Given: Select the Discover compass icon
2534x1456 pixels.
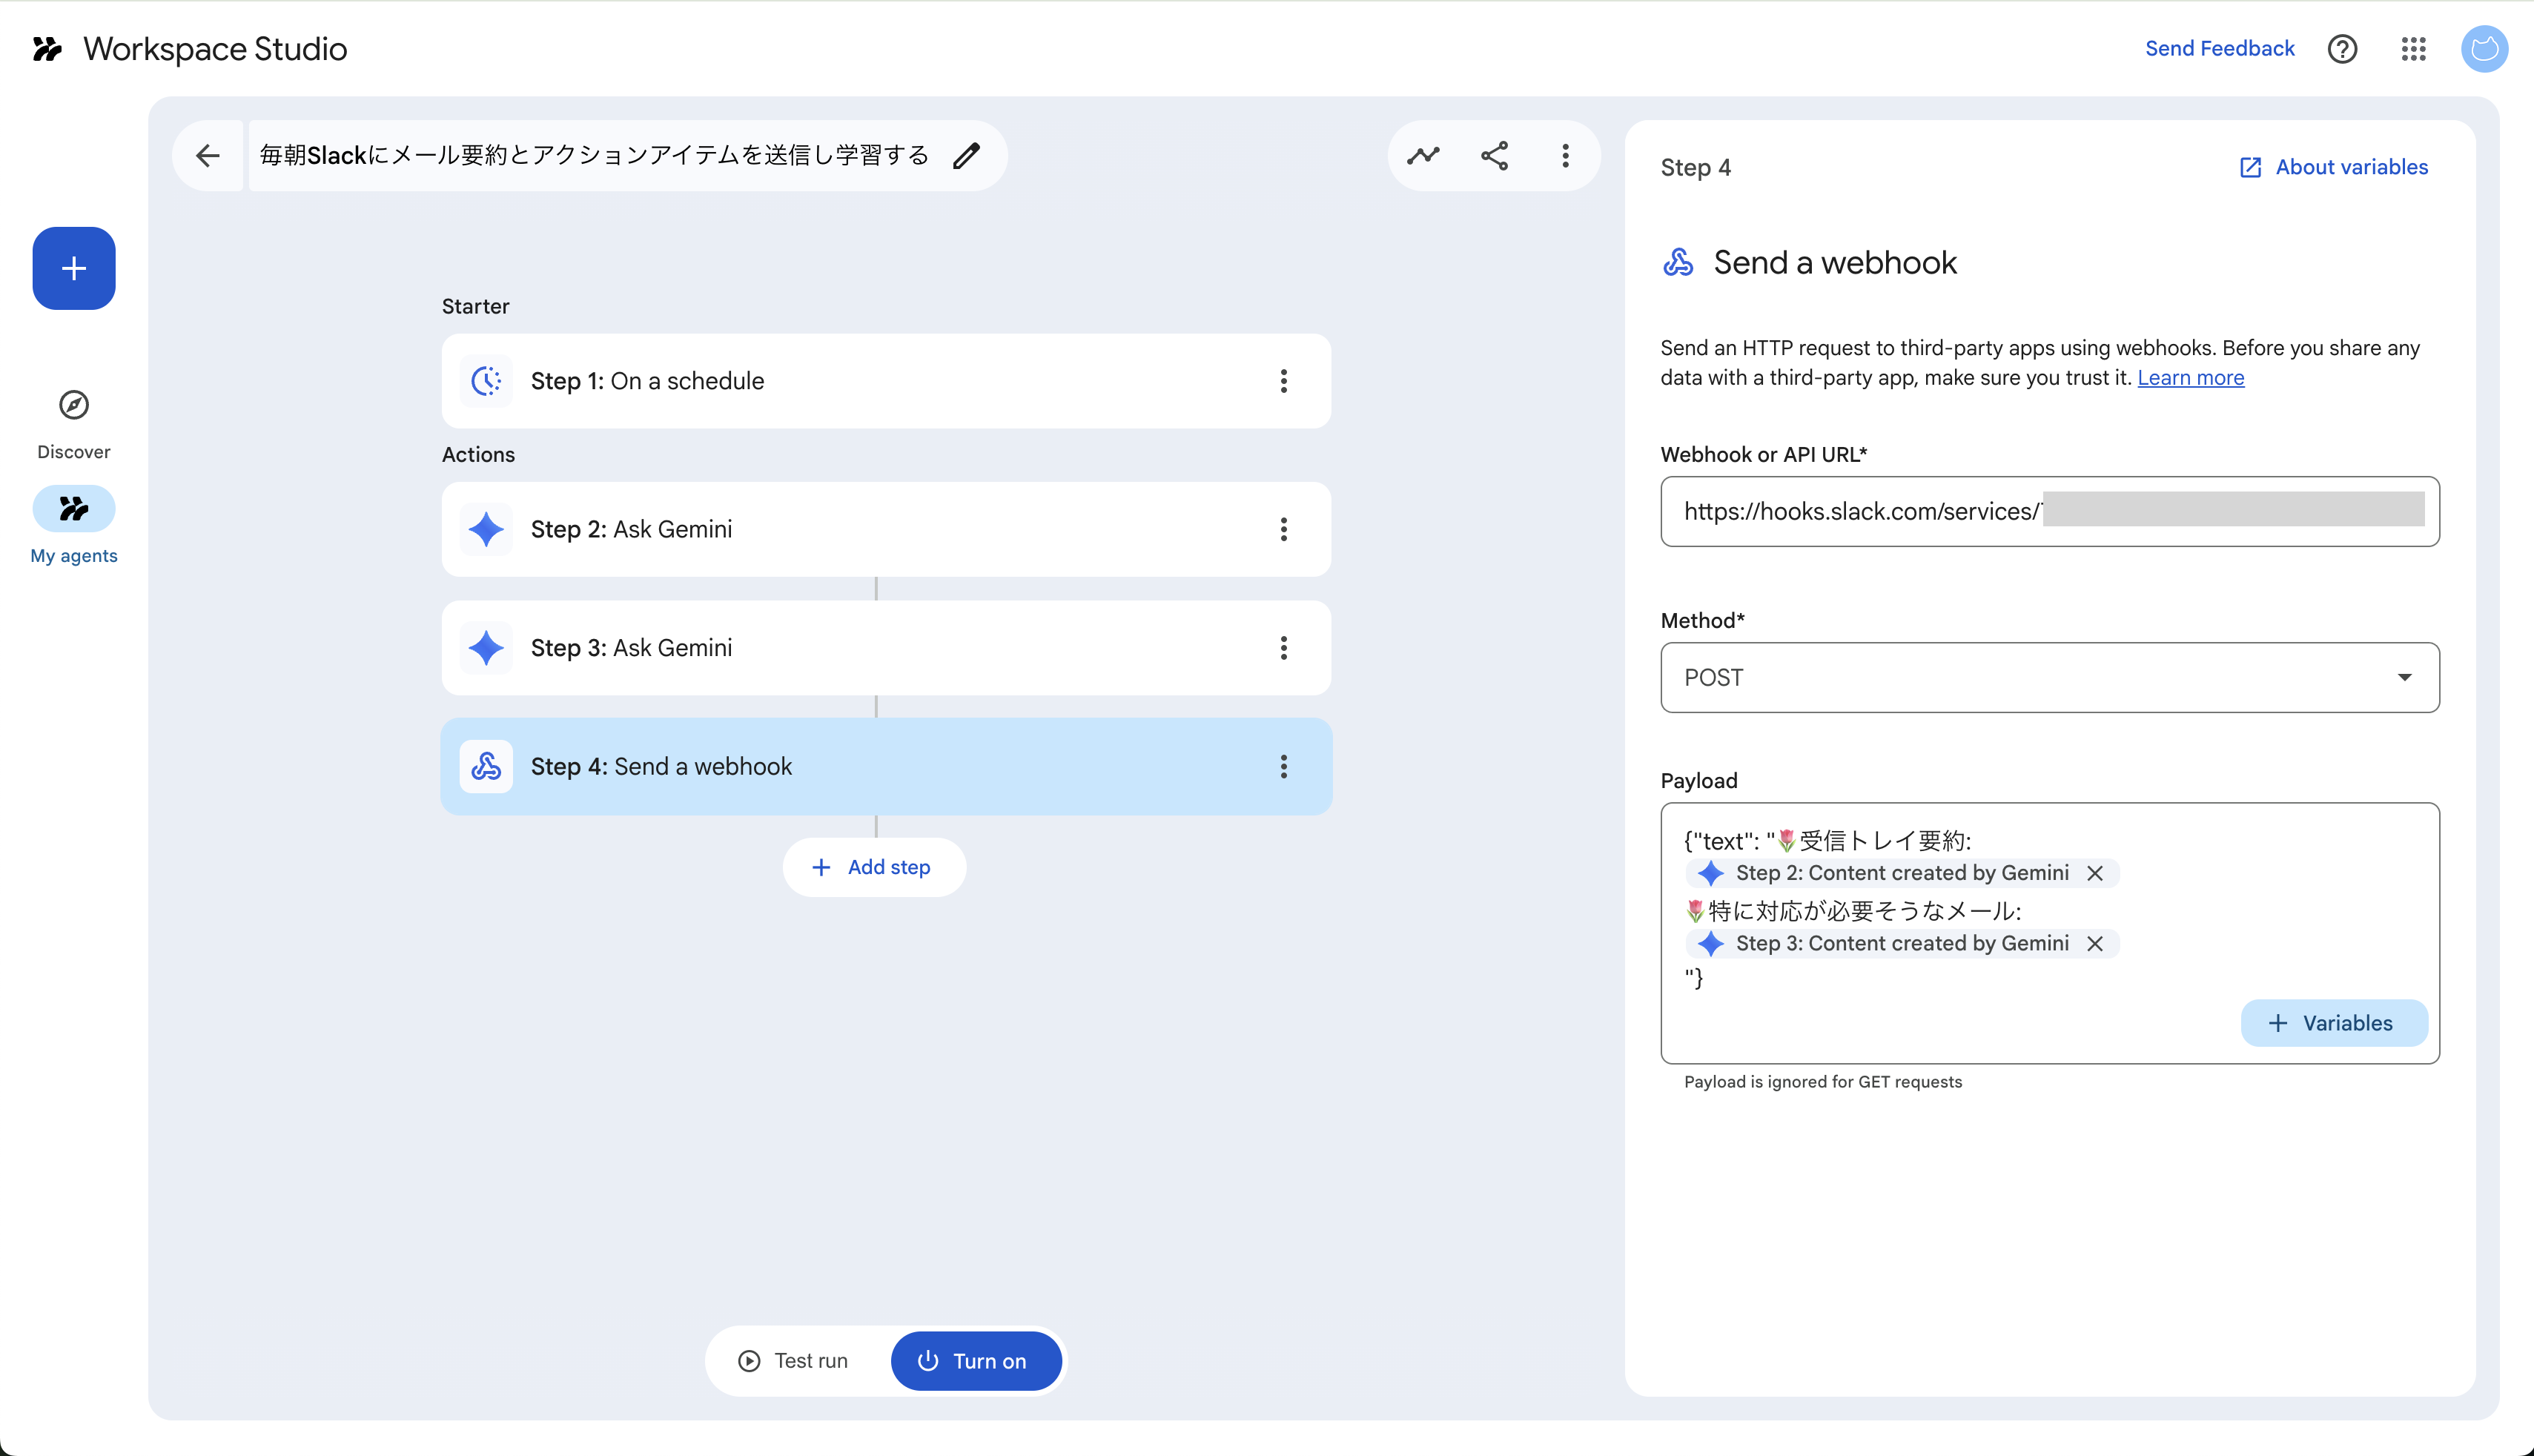Looking at the screenshot, I should pyautogui.click(x=73, y=404).
